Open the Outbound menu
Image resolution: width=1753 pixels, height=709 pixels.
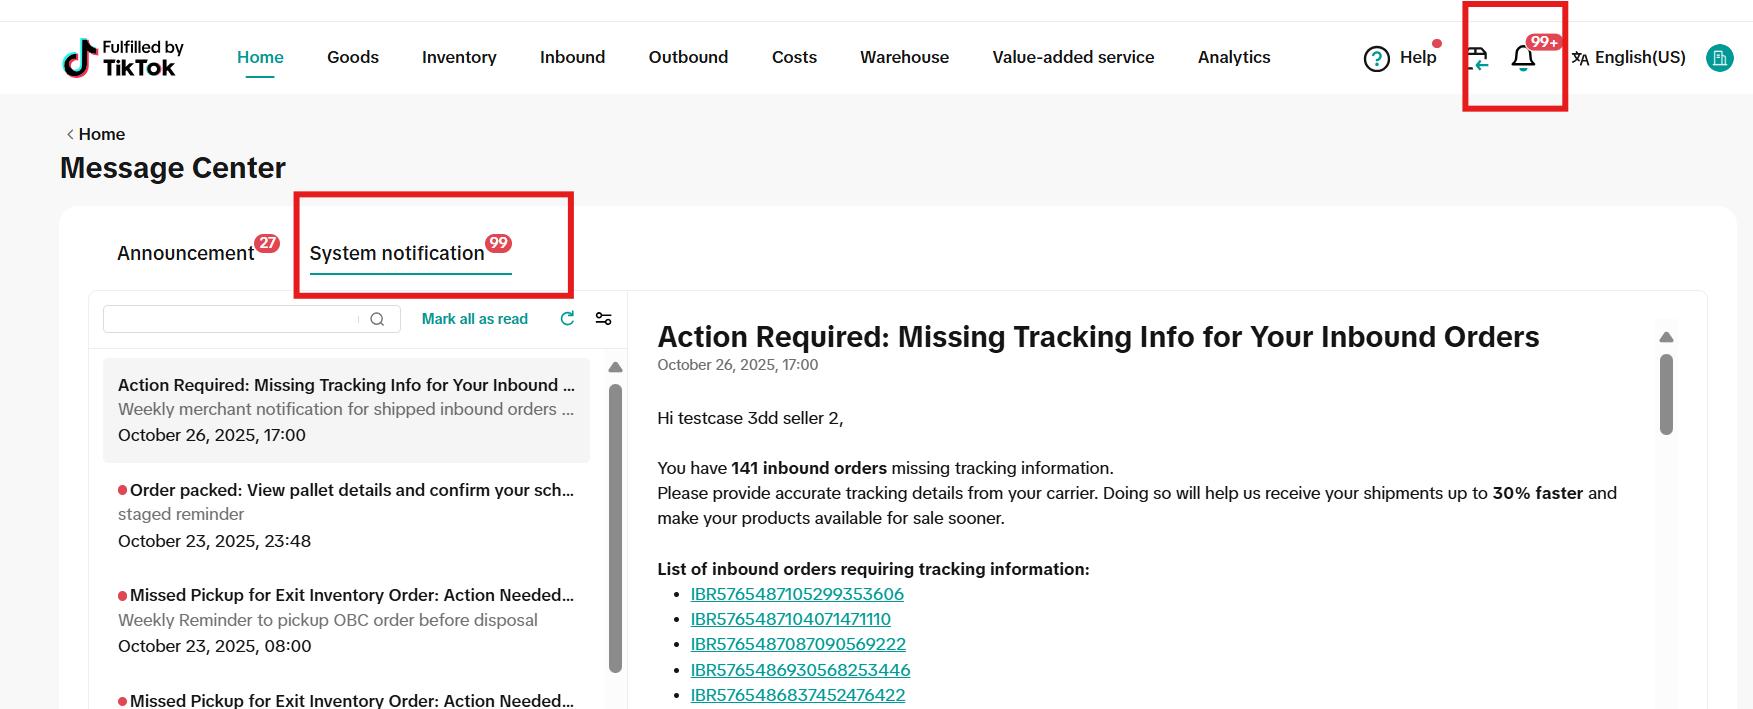coord(688,57)
